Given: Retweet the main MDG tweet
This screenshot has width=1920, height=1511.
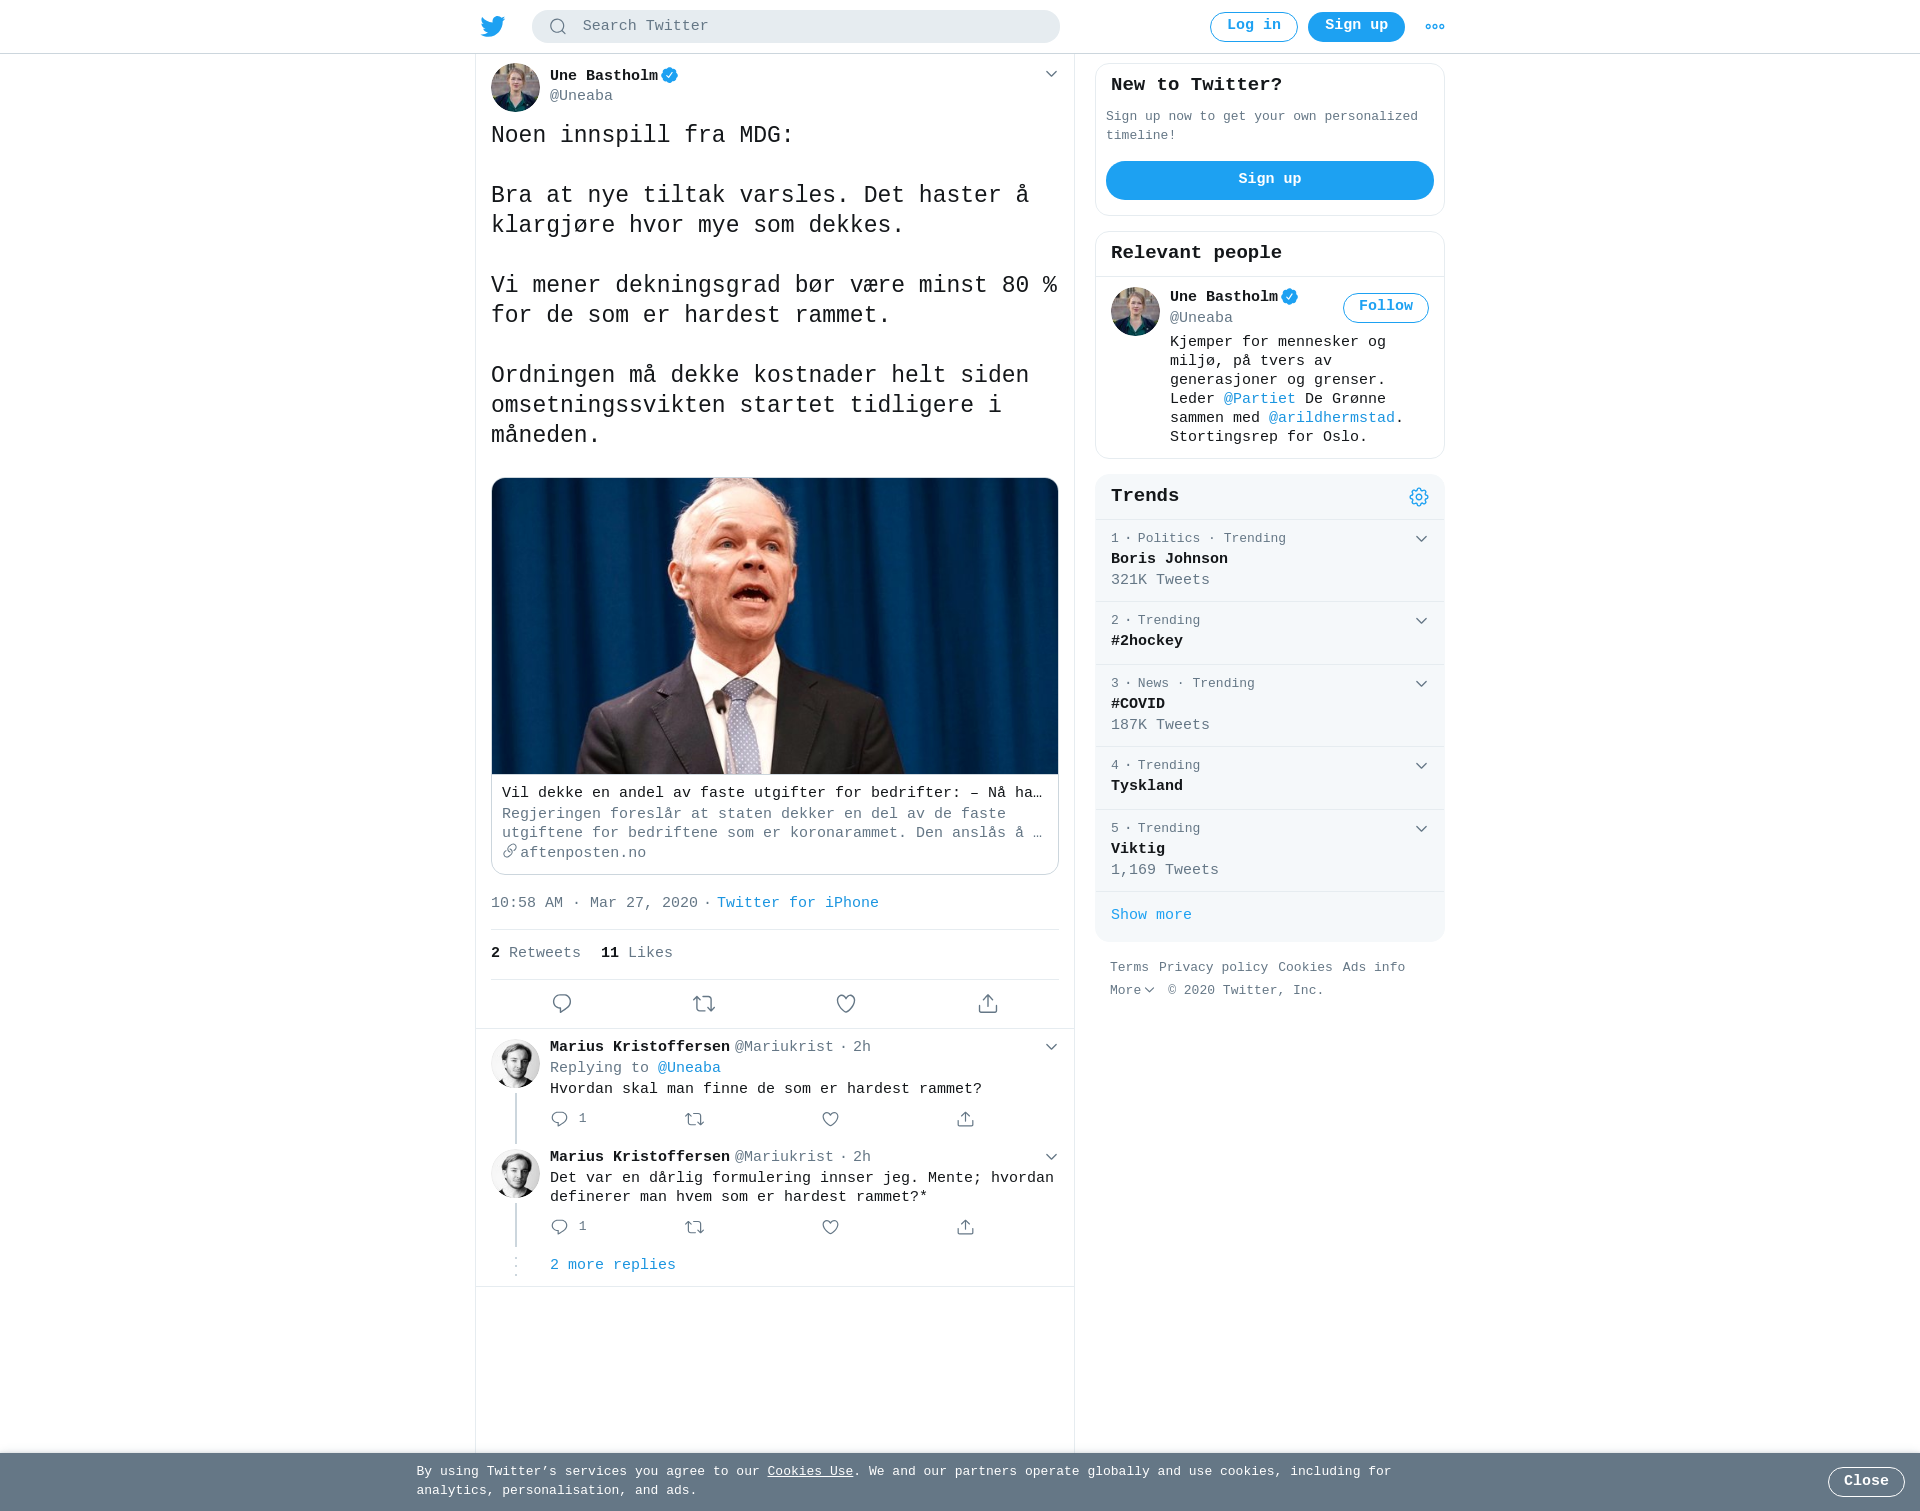Looking at the screenshot, I should [704, 1003].
